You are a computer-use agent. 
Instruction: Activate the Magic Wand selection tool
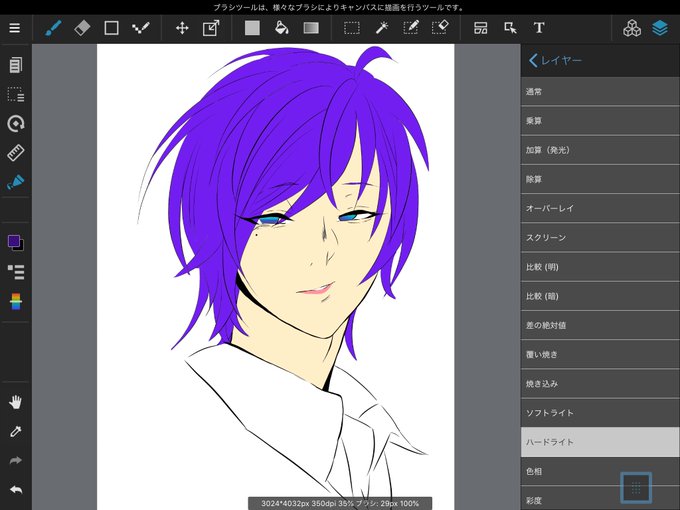382,28
